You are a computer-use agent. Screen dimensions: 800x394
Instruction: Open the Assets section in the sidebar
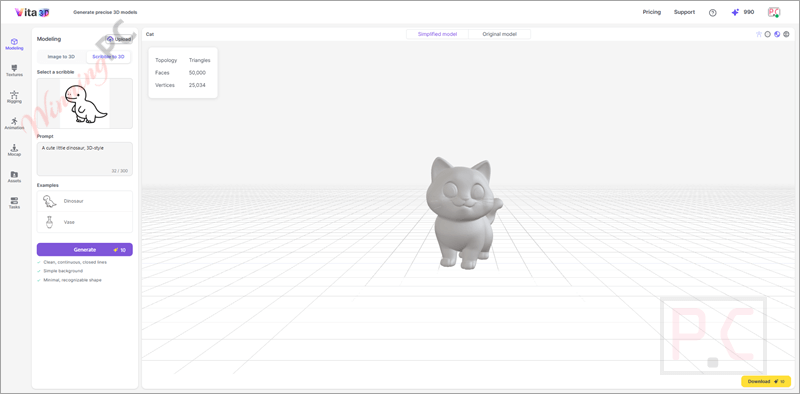tap(14, 177)
